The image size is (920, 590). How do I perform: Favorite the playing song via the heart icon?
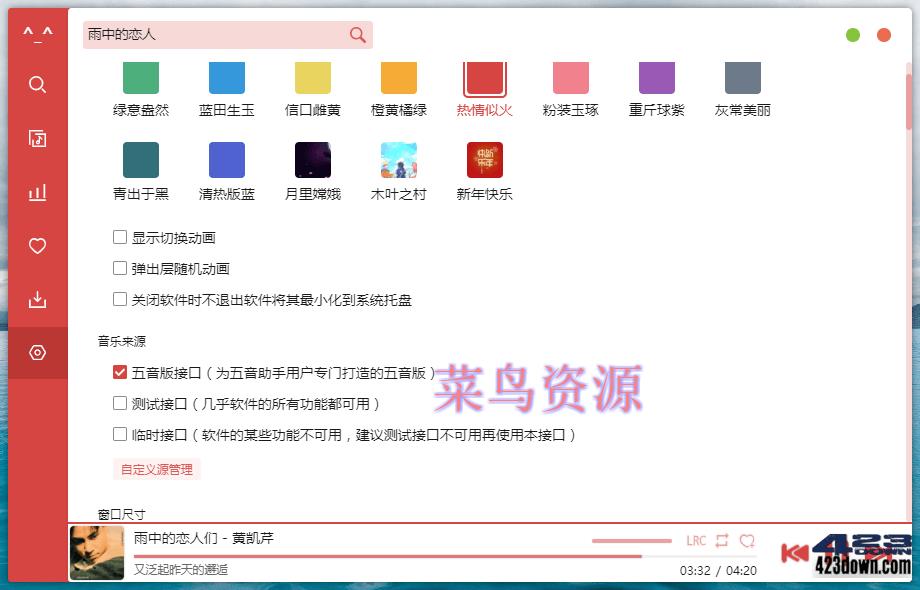[747, 540]
